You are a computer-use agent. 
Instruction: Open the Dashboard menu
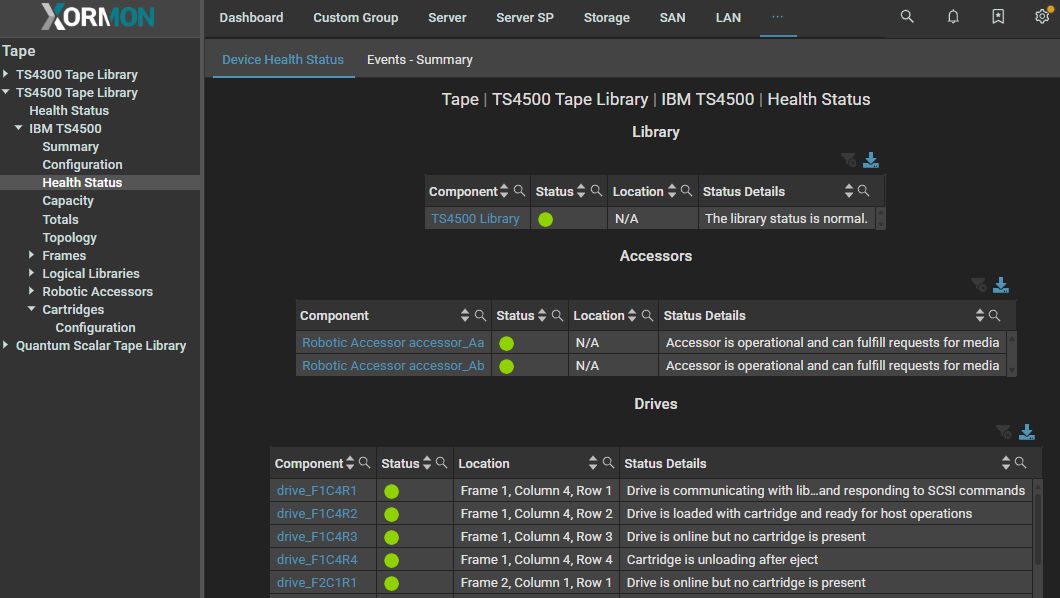click(x=251, y=18)
